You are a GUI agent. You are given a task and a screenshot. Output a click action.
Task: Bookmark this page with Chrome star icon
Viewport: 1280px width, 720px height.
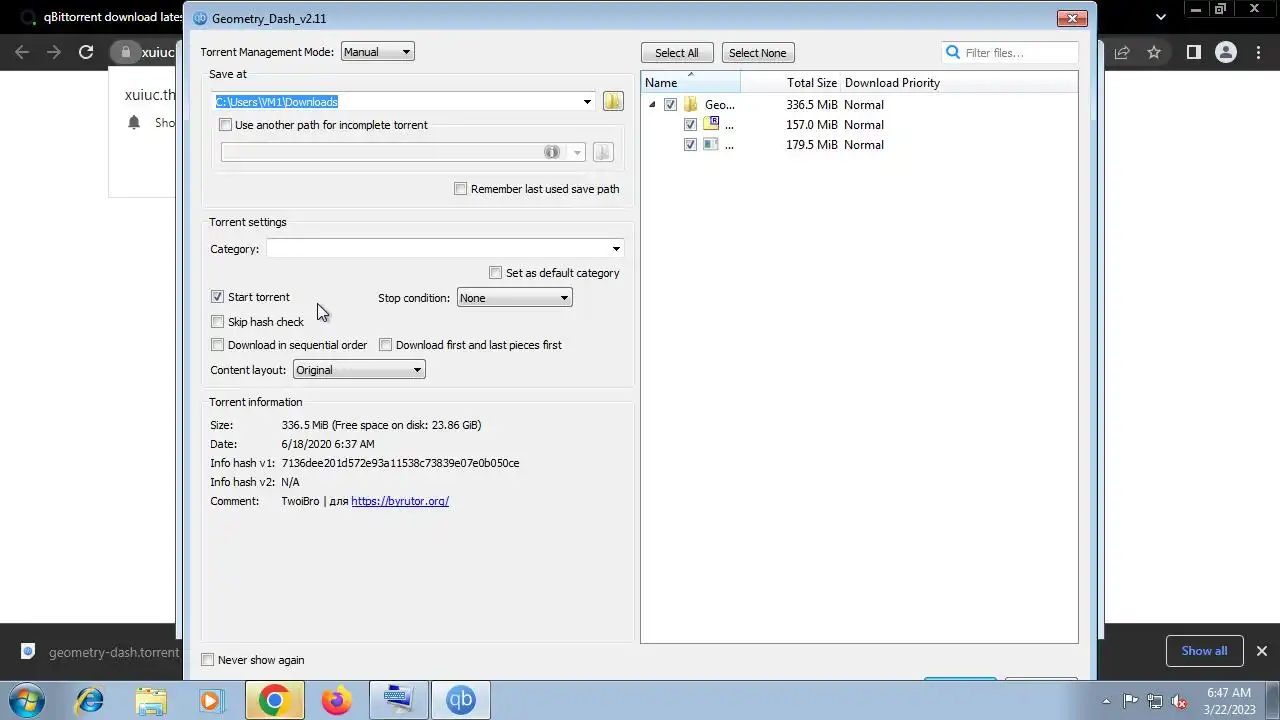click(x=1154, y=52)
